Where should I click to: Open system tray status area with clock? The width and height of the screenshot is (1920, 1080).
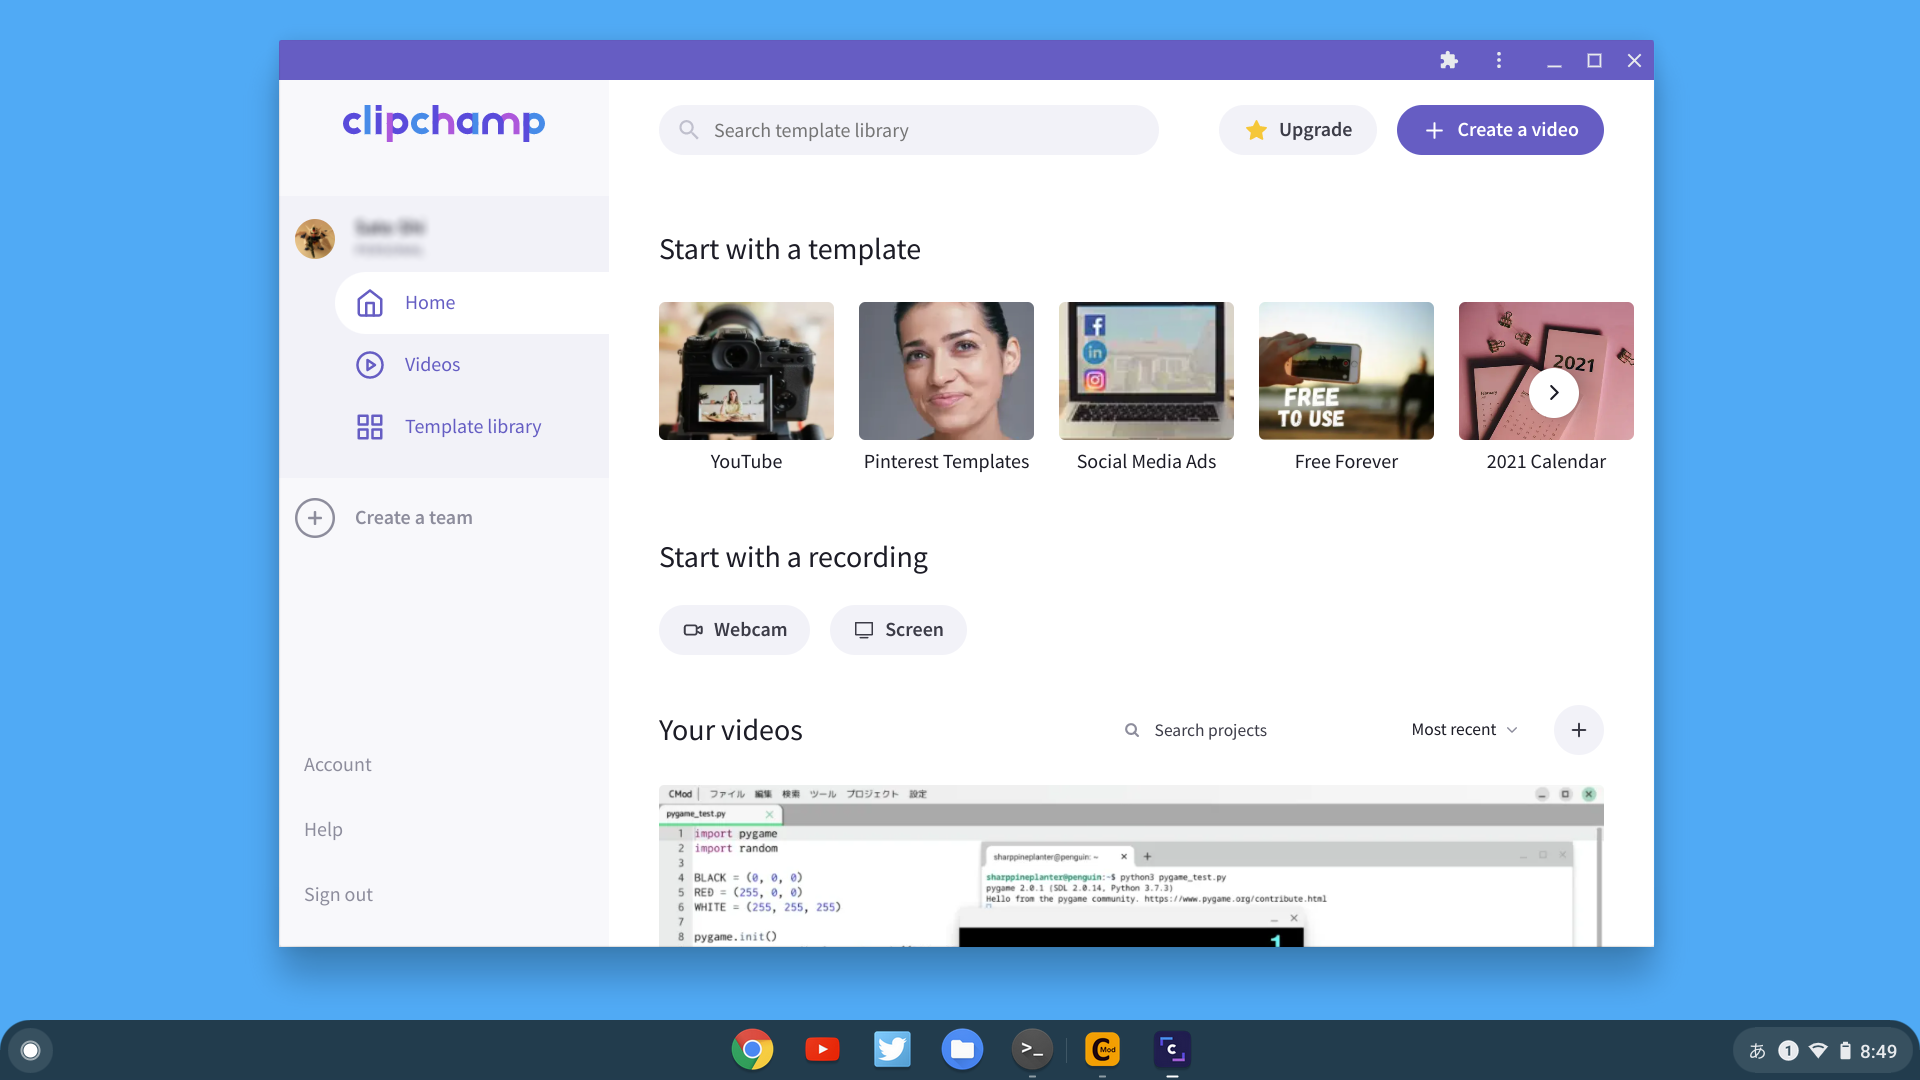coord(1824,1051)
